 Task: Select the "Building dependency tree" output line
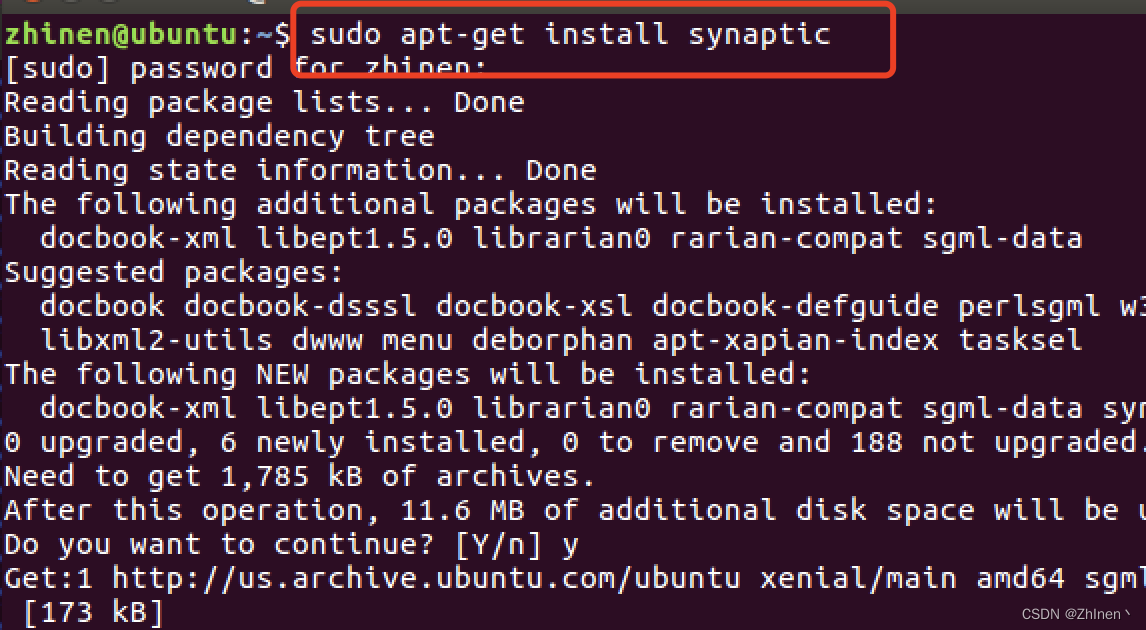point(219,137)
